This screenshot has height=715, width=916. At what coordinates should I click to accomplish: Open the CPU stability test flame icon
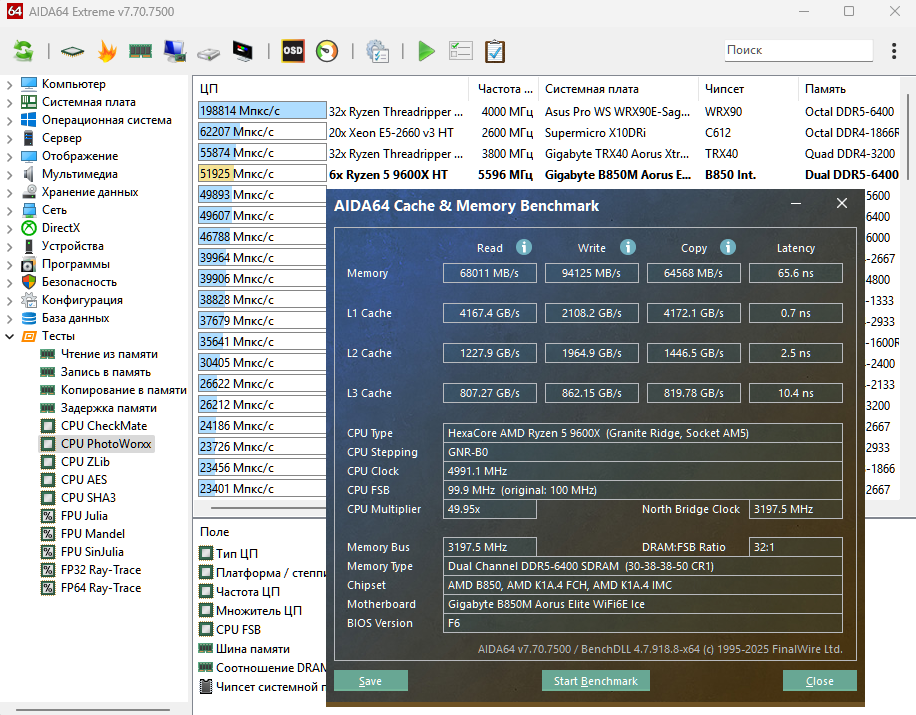(x=106, y=50)
